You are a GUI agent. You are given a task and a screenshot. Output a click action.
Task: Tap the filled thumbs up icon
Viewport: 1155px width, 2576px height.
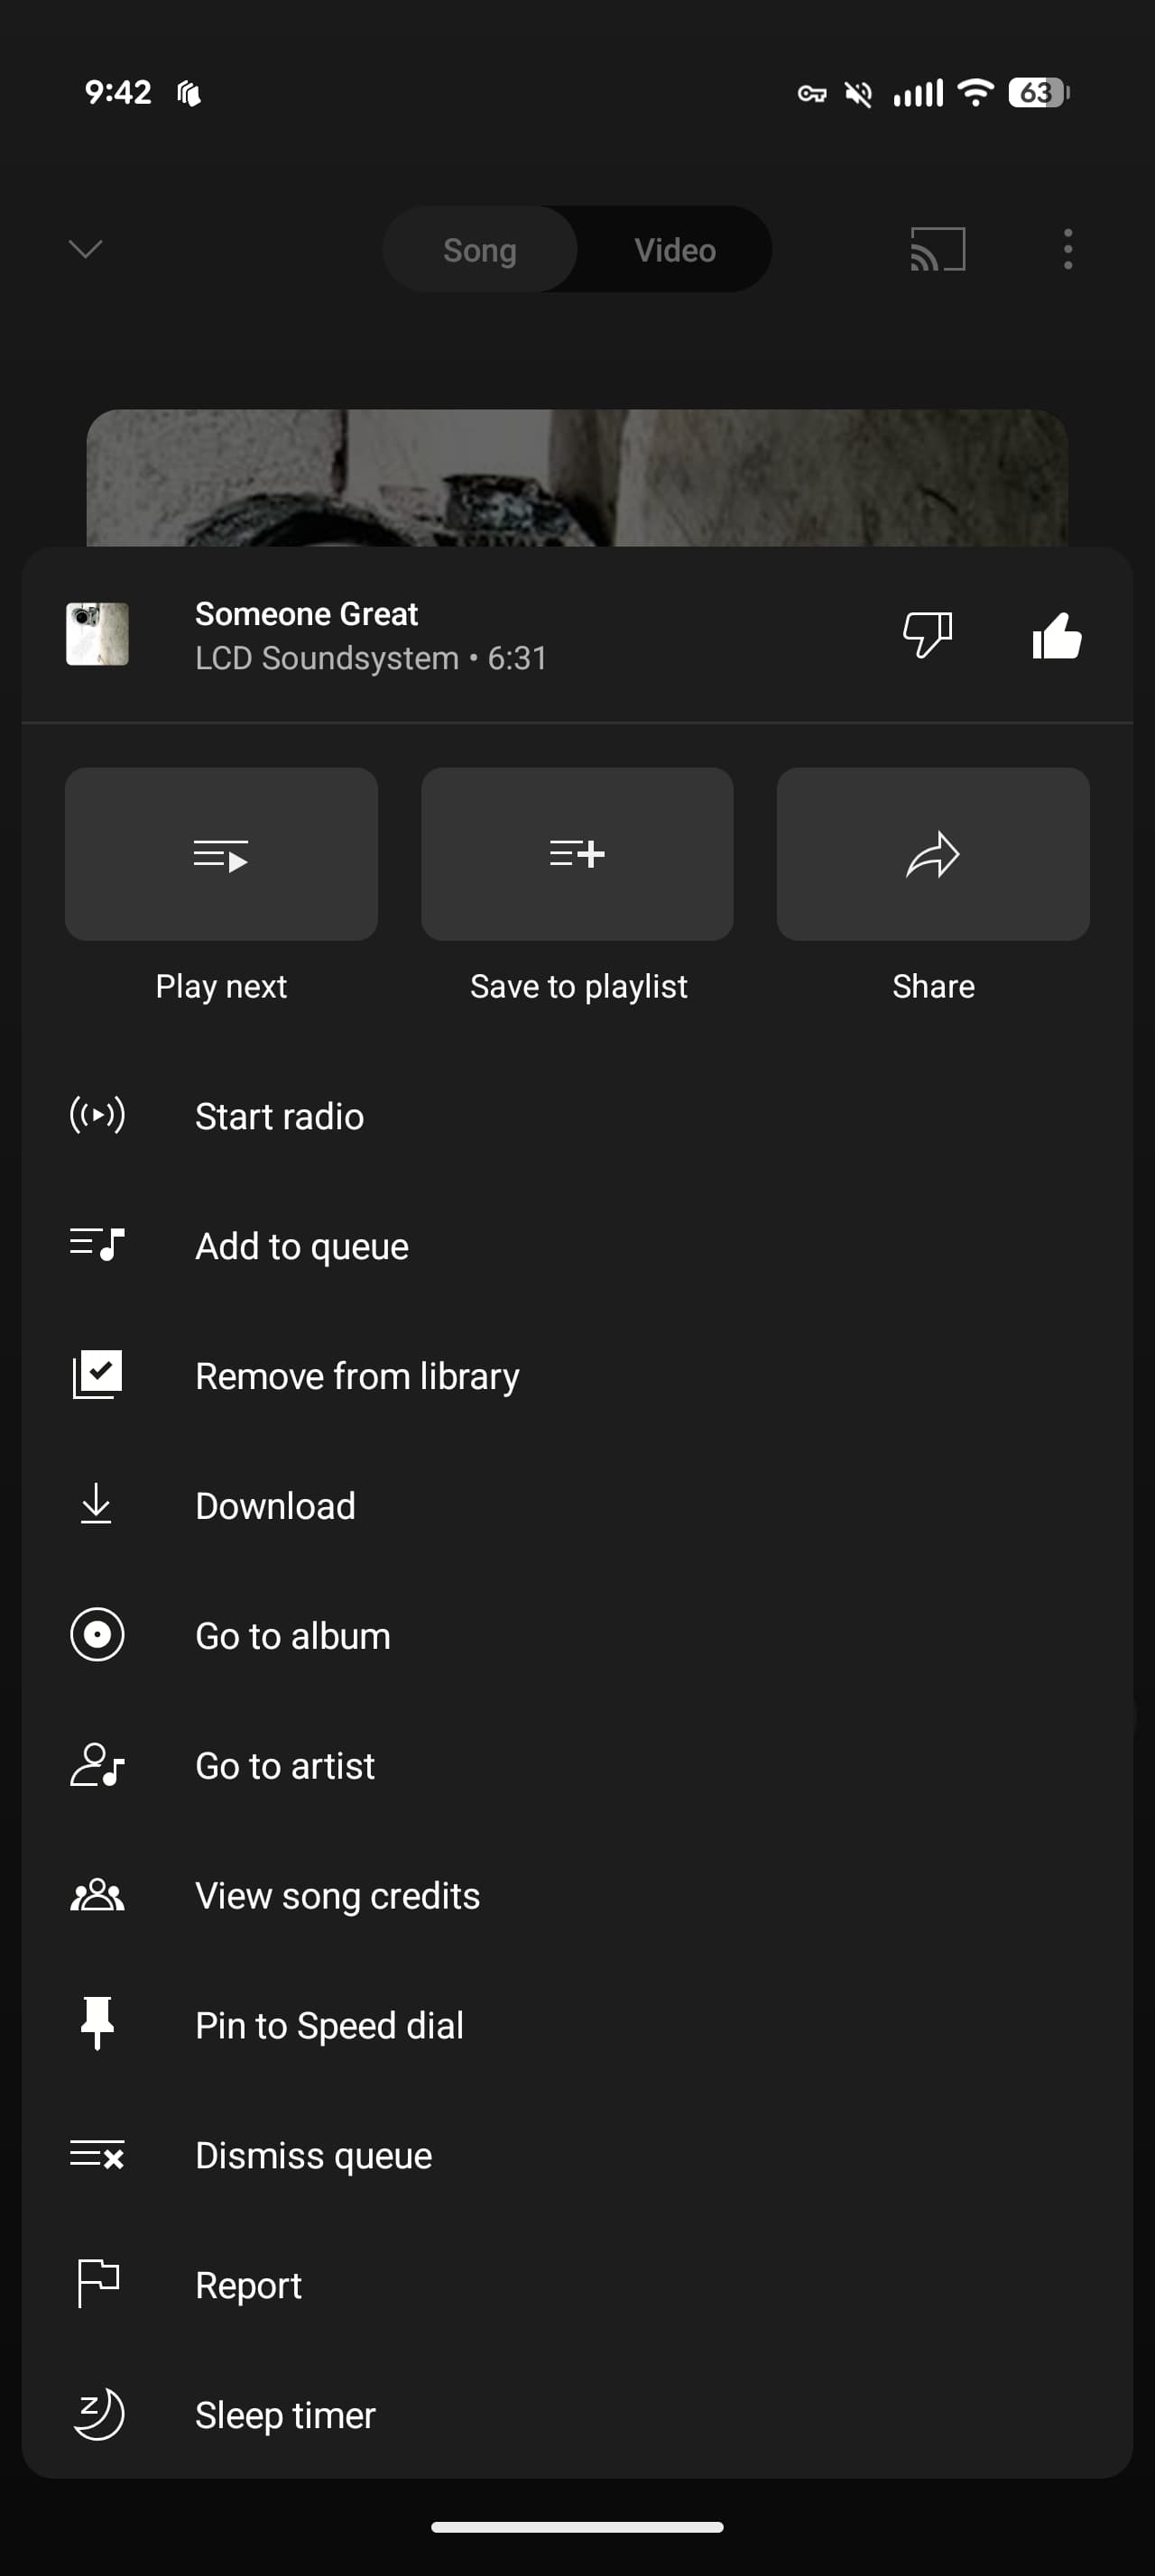[x=1057, y=635]
